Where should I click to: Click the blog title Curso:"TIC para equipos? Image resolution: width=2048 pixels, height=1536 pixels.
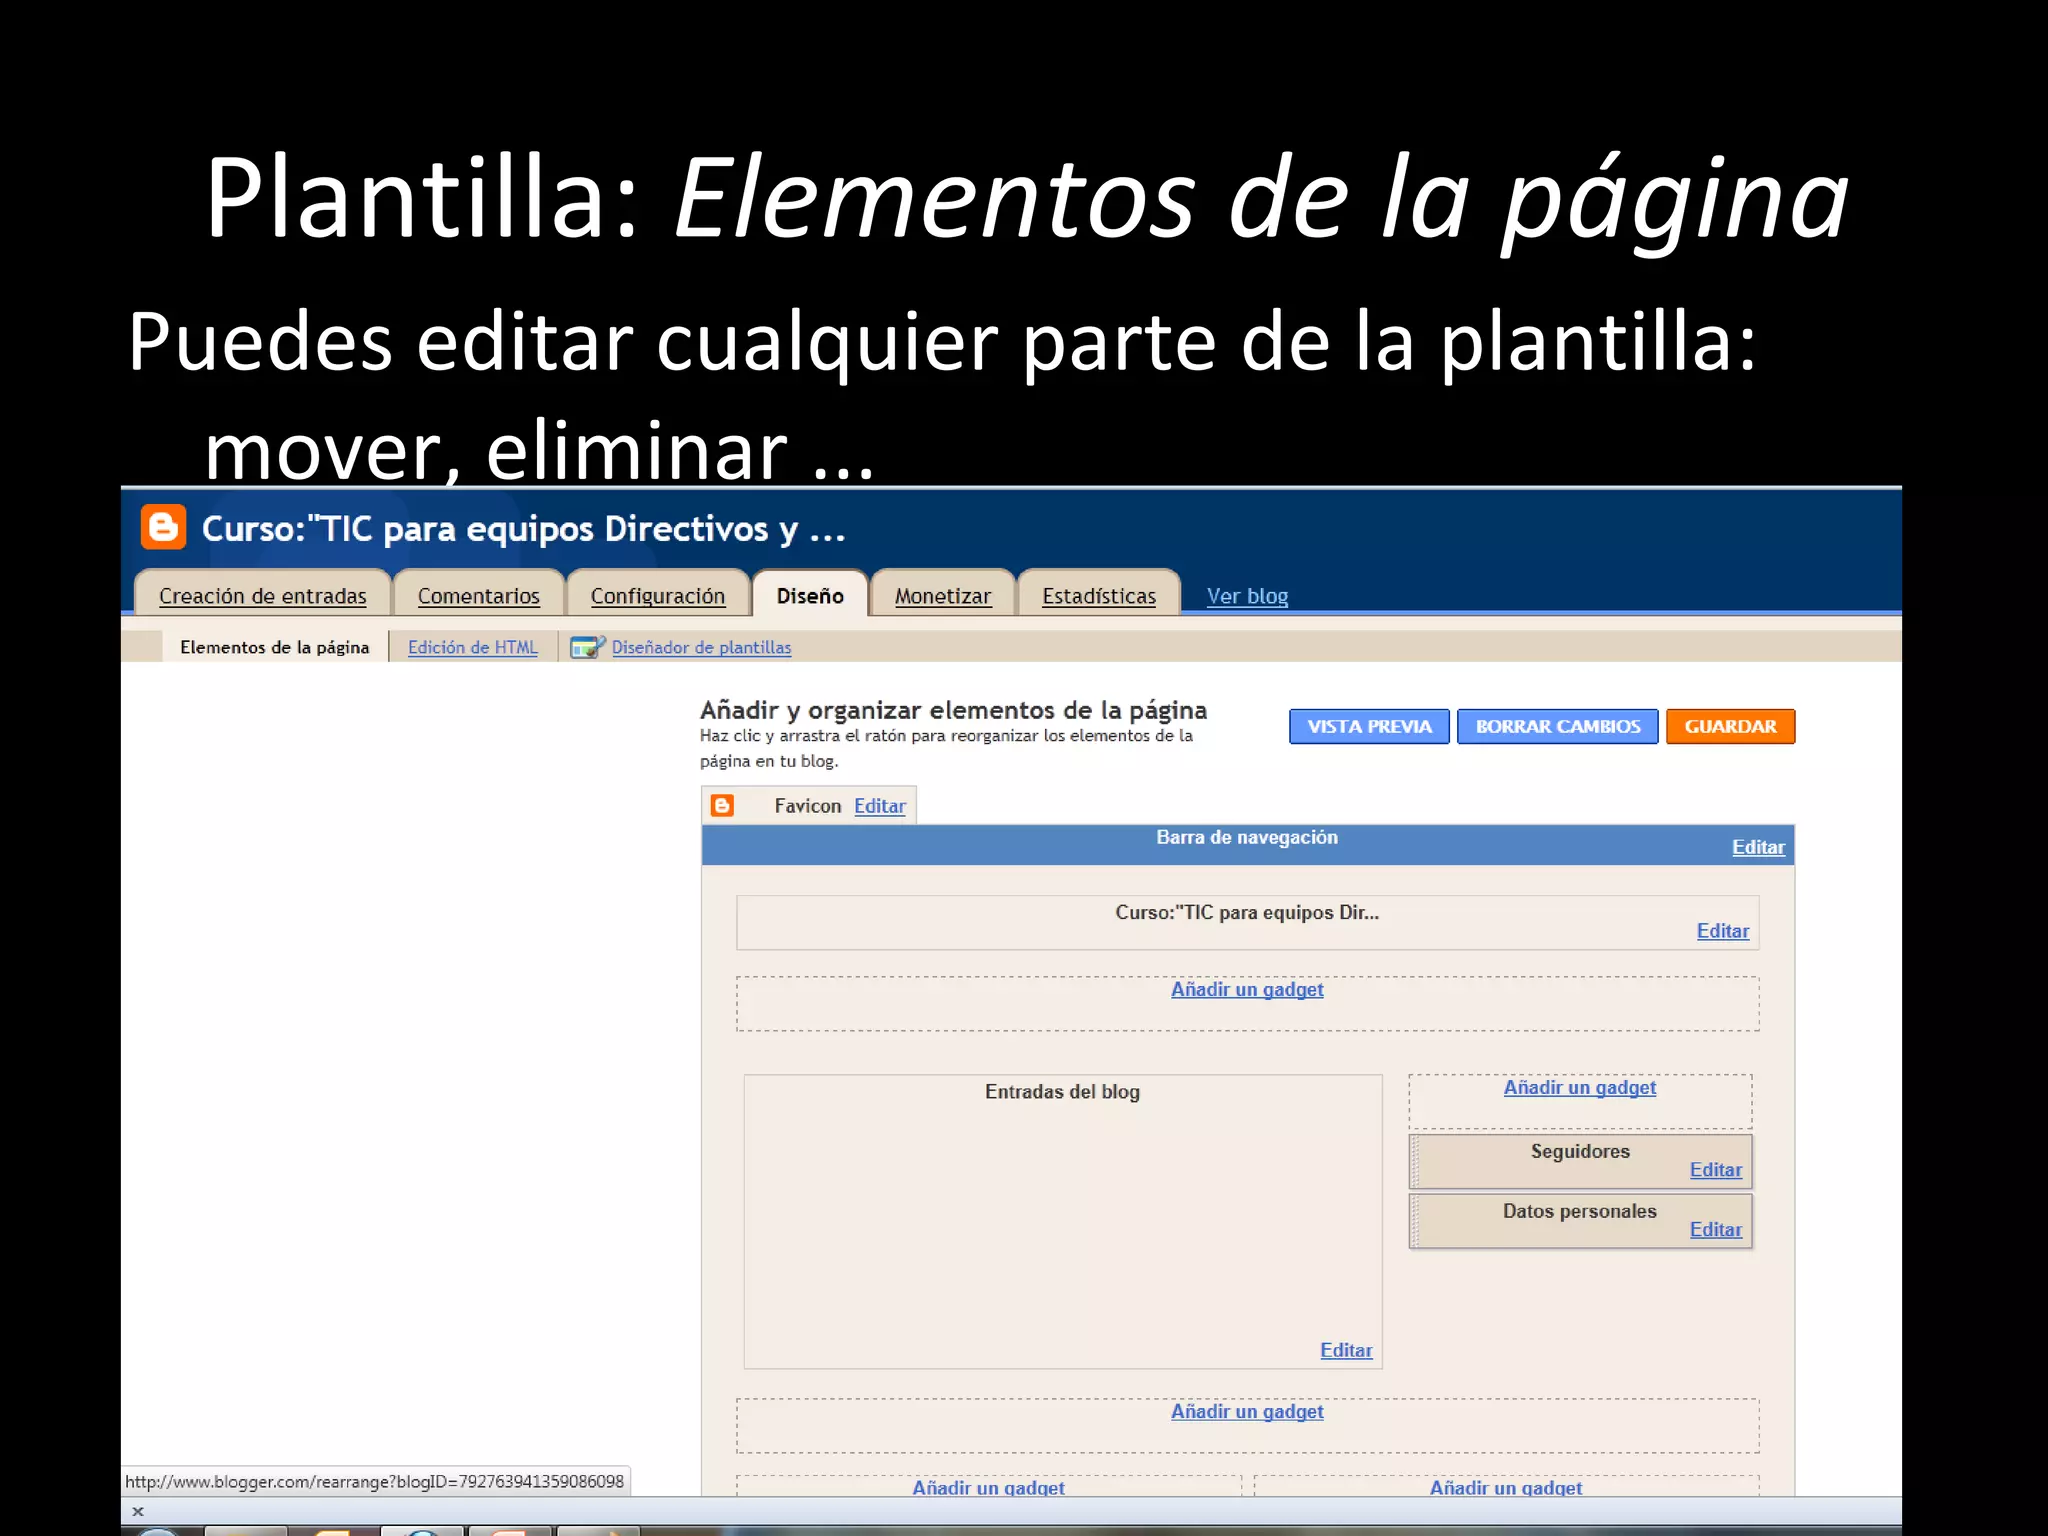point(523,528)
